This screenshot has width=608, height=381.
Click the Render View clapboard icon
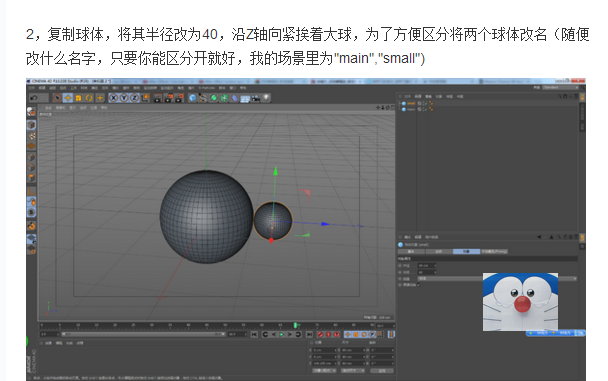click(157, 98)
